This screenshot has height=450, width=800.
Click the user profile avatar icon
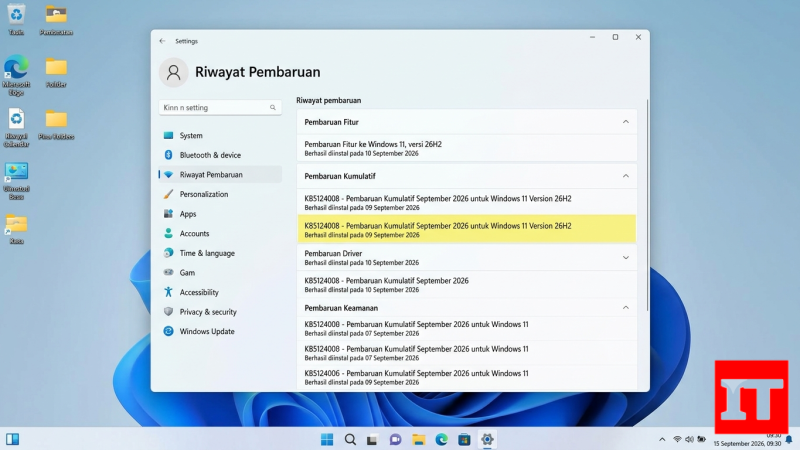point(173,72)
